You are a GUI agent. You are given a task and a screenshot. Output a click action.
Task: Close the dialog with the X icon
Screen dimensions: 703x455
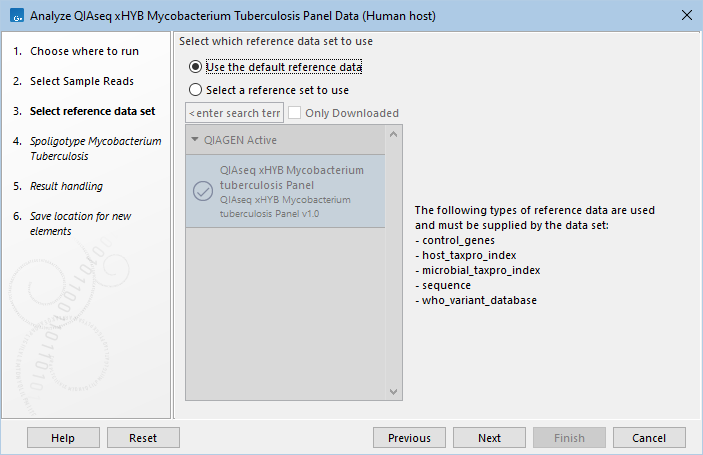(x=686, y=16)
